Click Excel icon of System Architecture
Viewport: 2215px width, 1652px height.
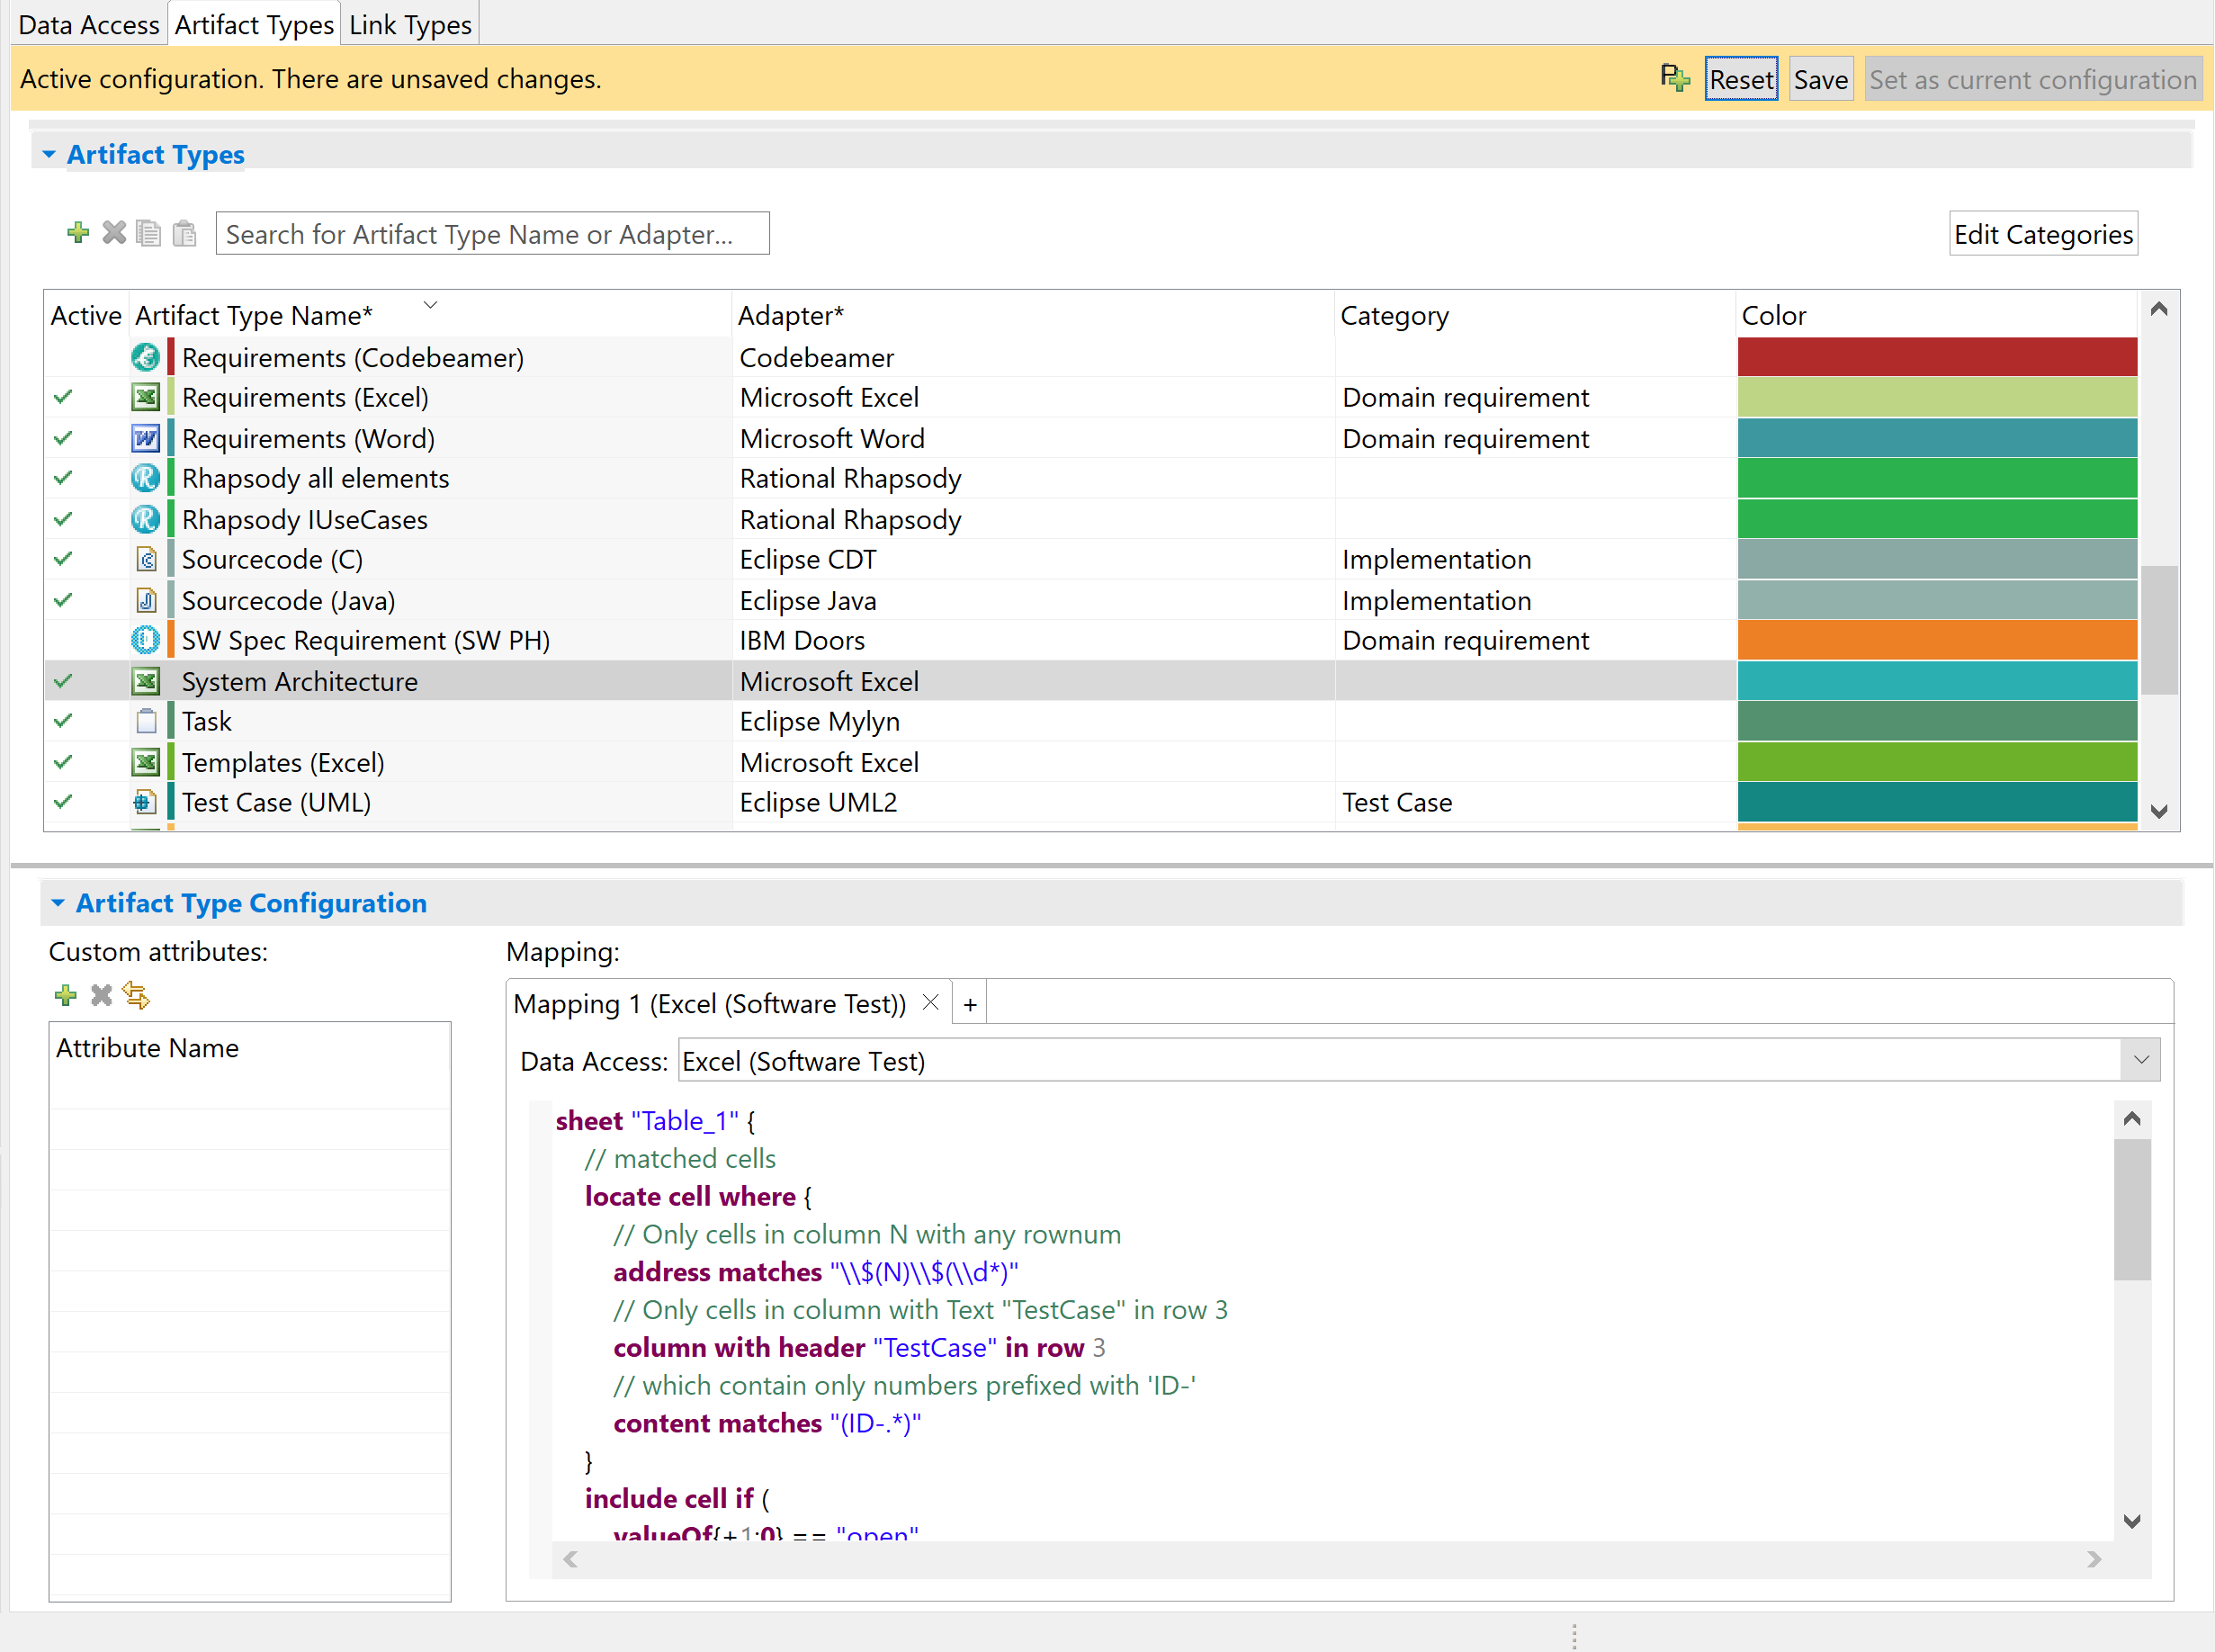(x=146, y=681)
